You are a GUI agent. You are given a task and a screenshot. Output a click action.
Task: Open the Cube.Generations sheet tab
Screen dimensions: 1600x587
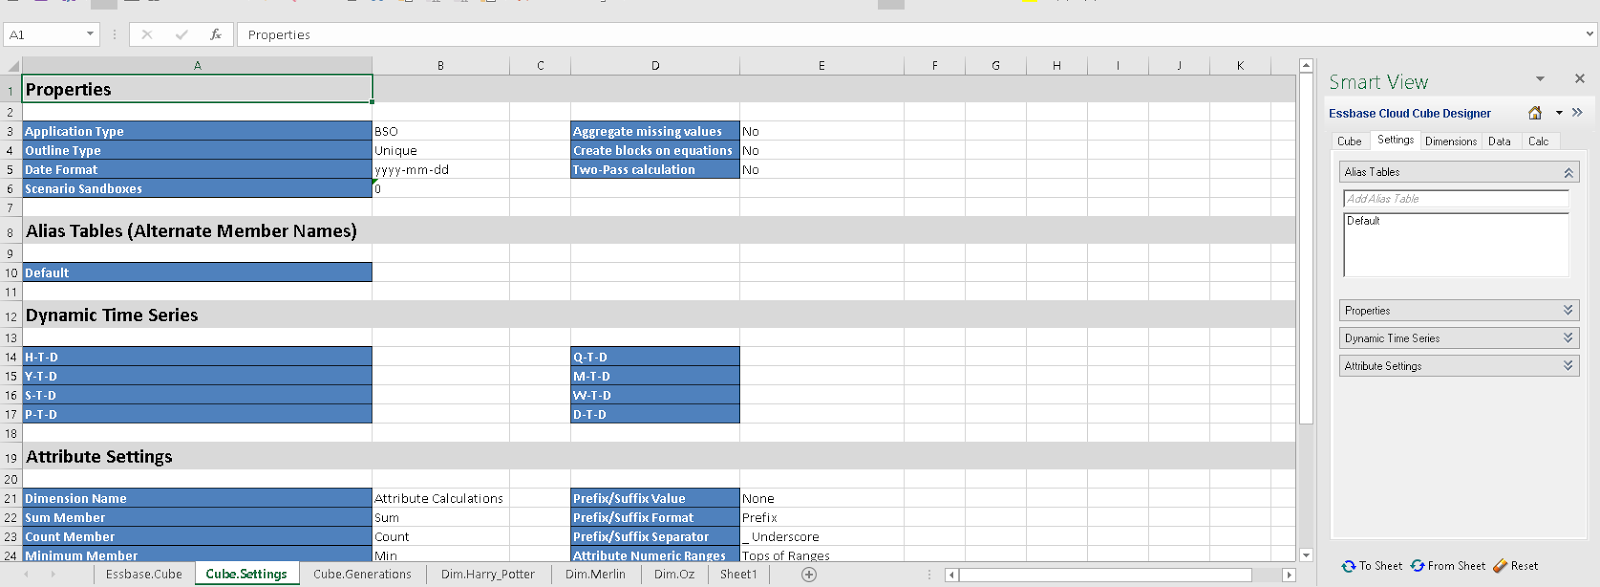(x=362, y=574)
